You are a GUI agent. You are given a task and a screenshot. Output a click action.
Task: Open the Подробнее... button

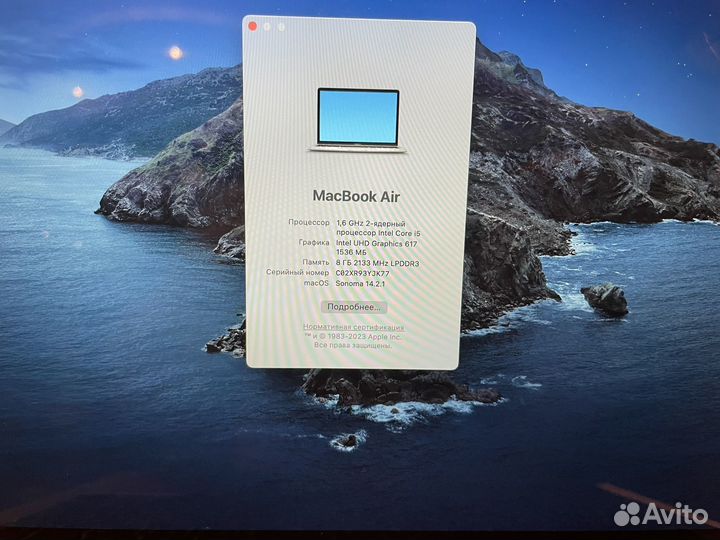tap(354, 307)
